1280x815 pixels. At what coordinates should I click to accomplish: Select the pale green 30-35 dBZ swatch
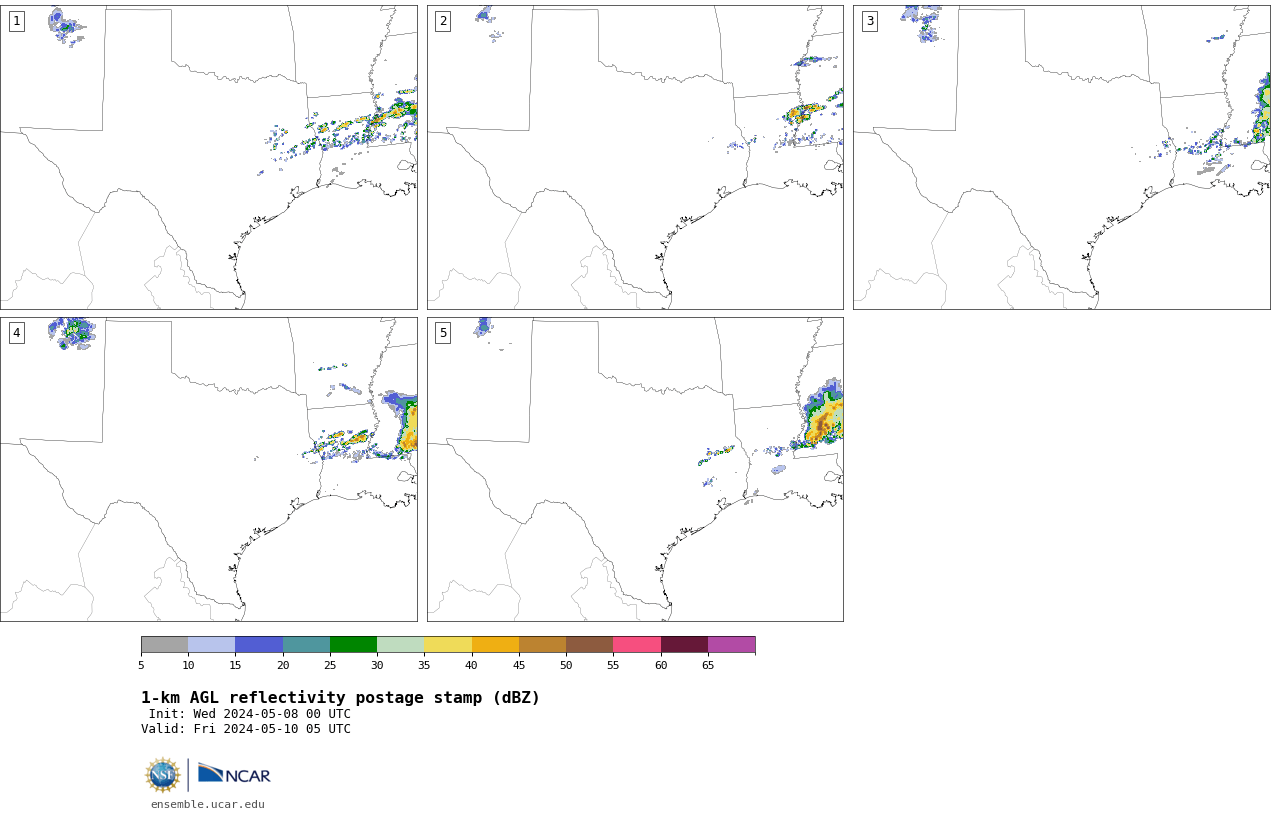point(401,645)
